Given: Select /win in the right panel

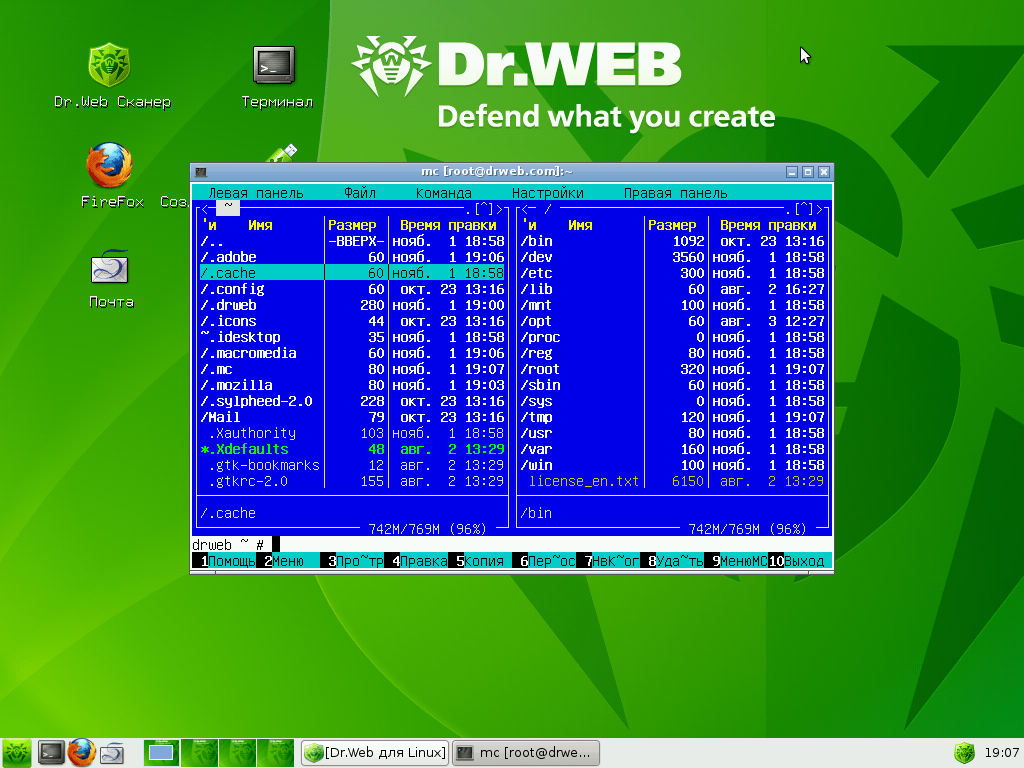Looking at the screenshot, I should tap(672, 465).
